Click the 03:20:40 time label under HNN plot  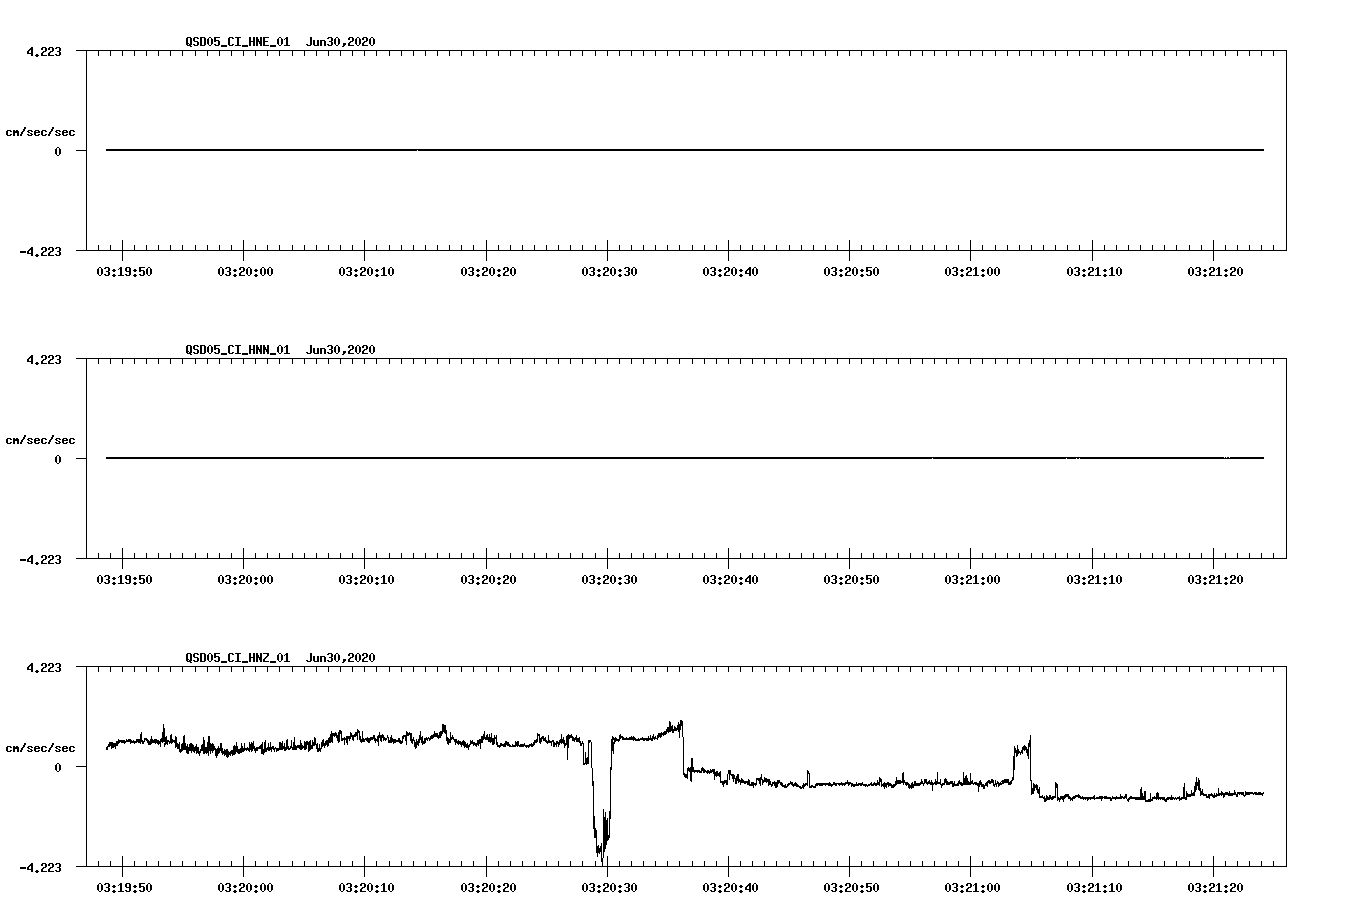(x=729, y=579)
